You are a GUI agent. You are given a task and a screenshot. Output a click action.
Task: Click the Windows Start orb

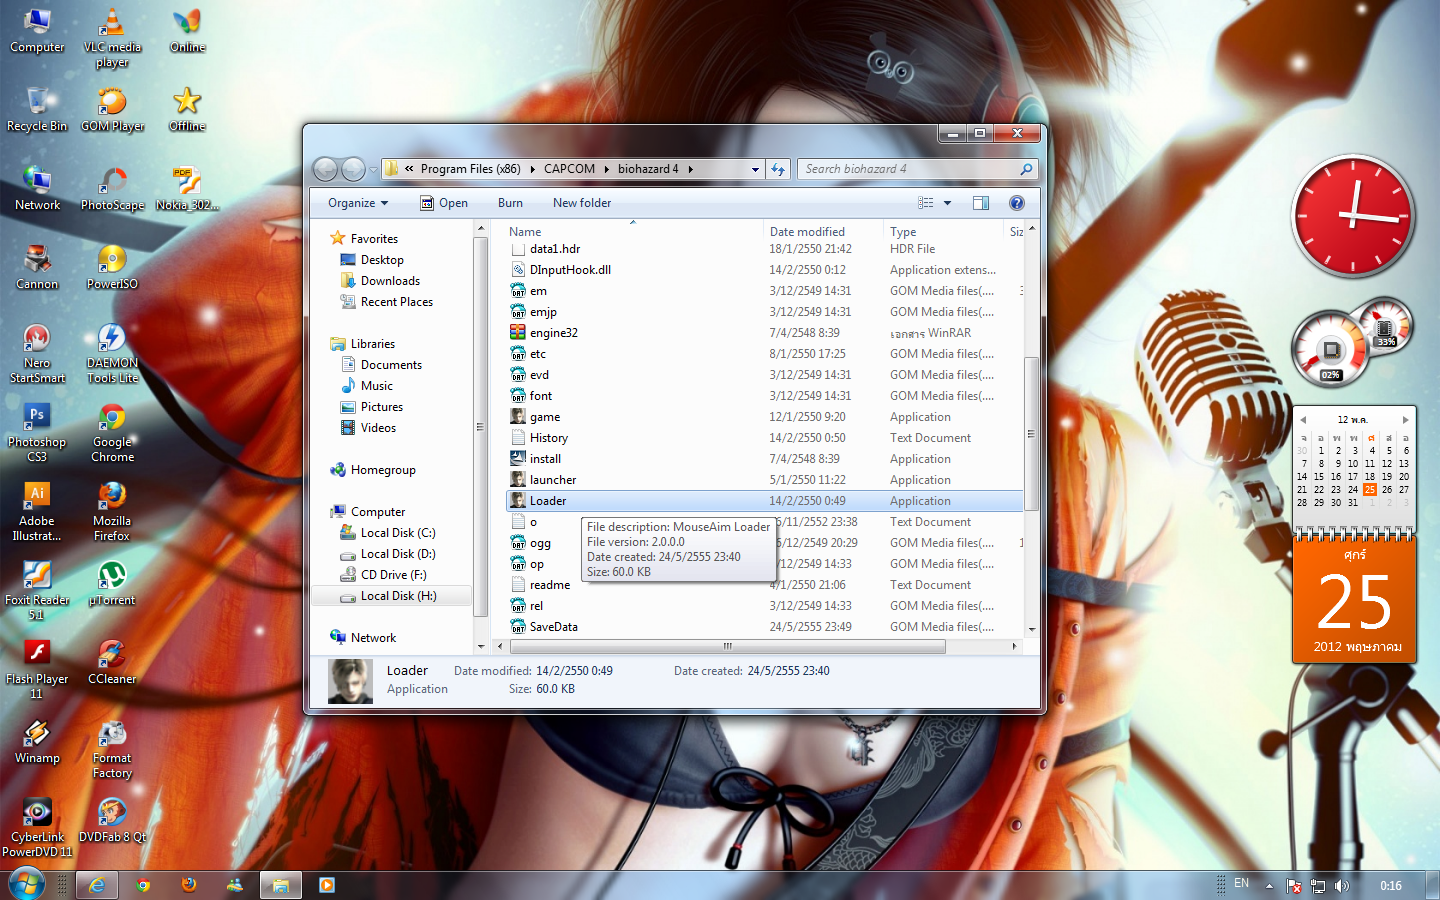27,884
